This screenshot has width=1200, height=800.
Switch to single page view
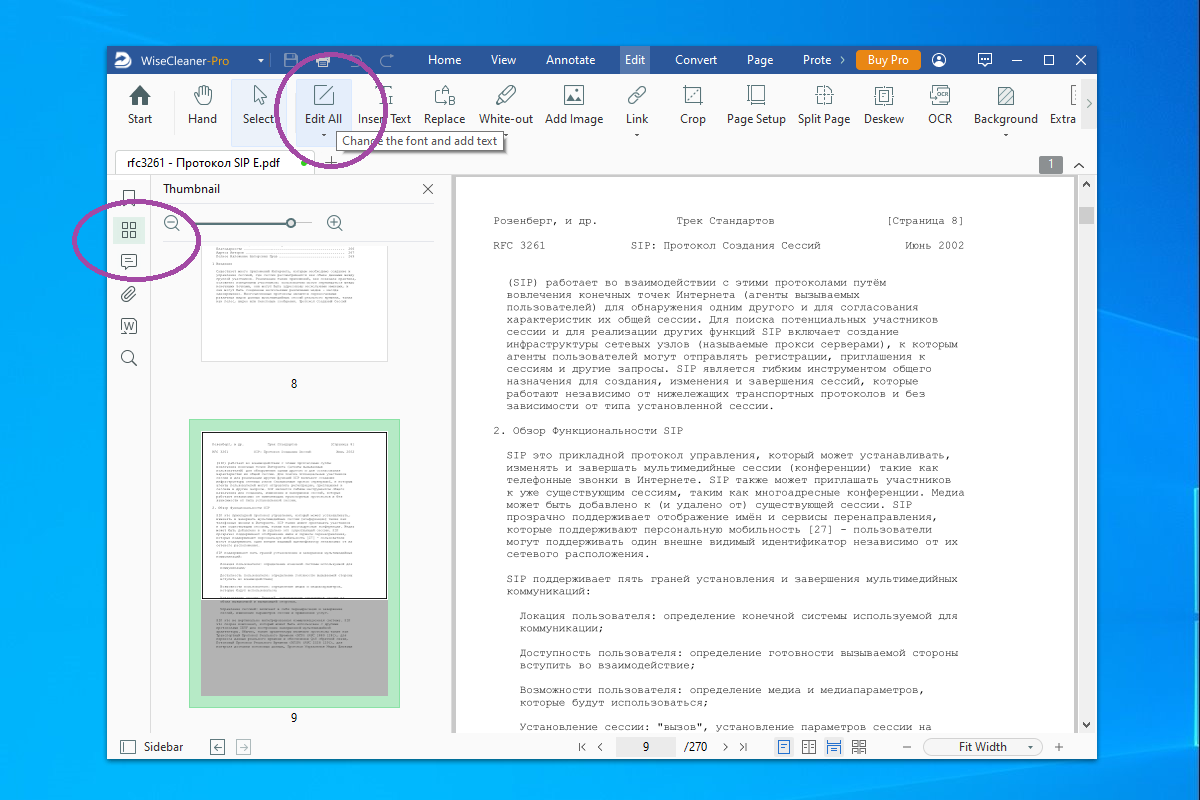click(785, 747)
